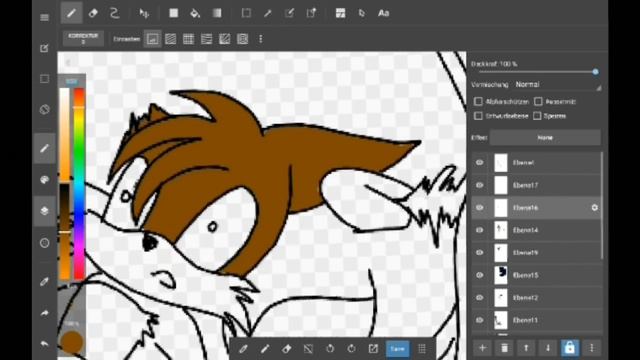Select the Eraser tool in top toolbar
Viewport: 640px width, 360px height.
coord(93,13)
